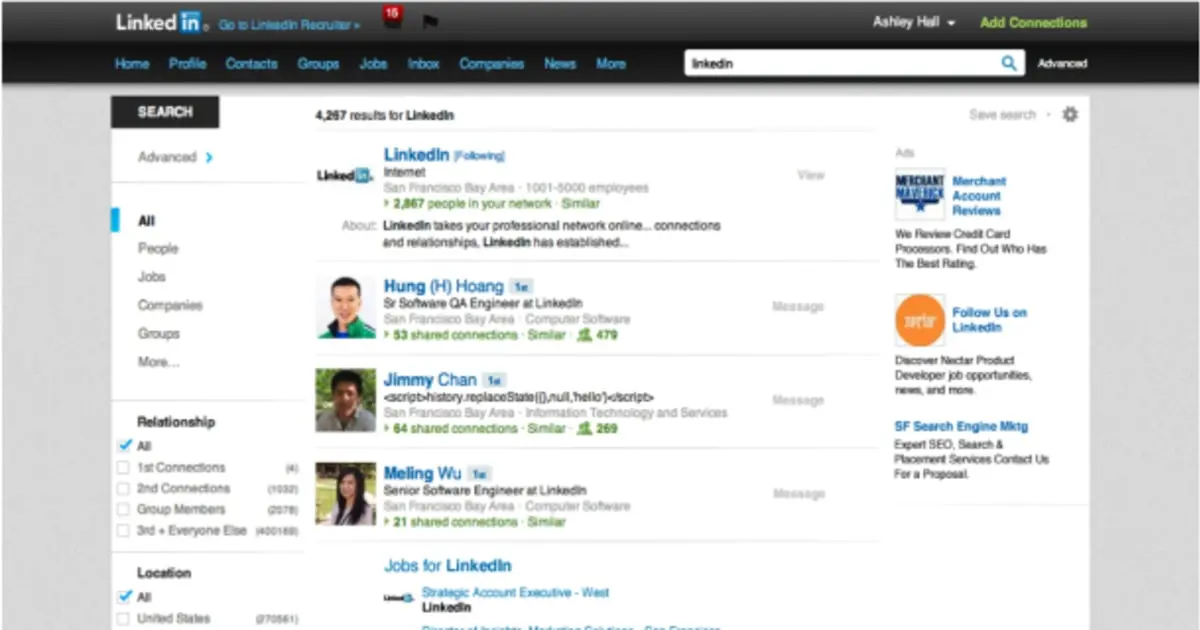Message Hung Hoang
Screen dimensions: 1200x630
(798, 307)
